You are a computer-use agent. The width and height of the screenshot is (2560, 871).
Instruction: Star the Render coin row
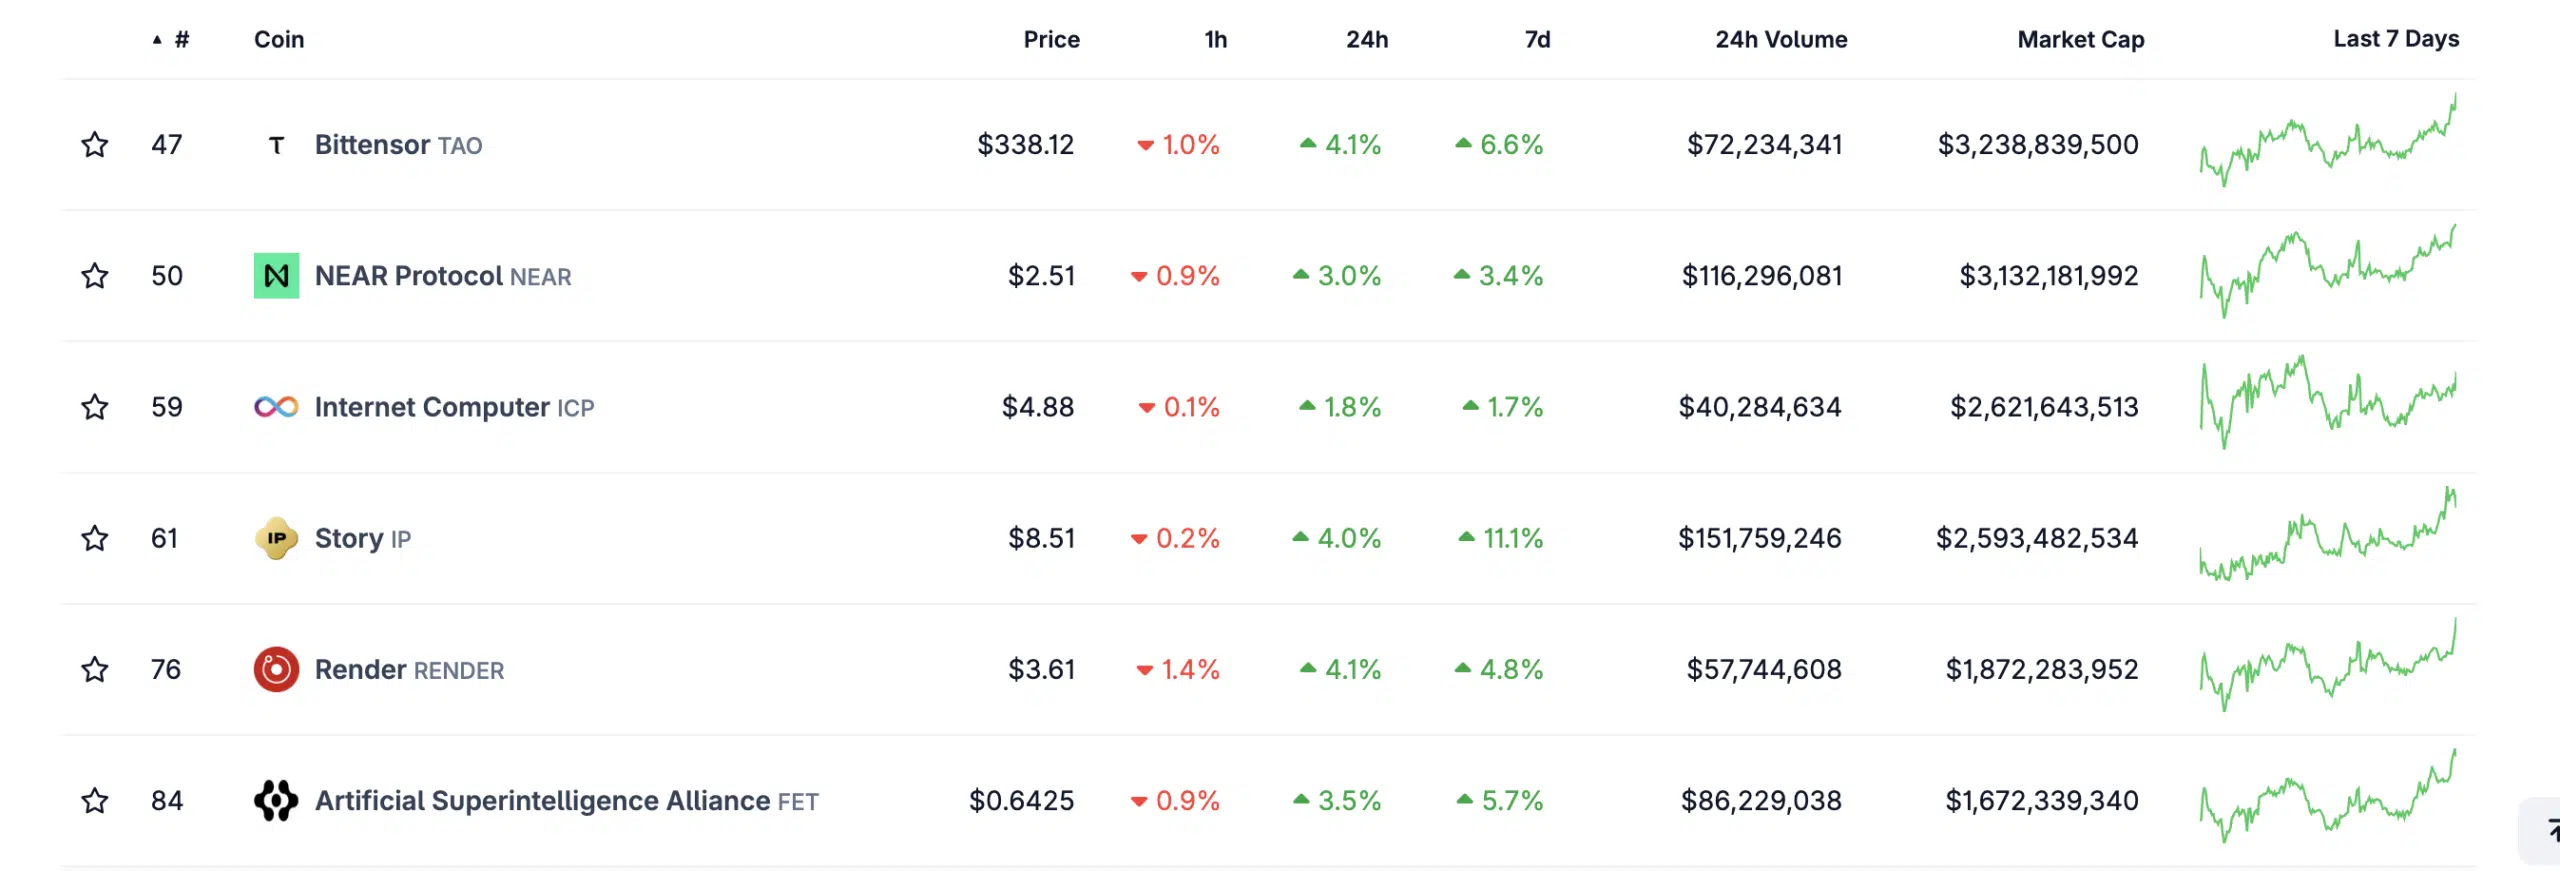tap(95, 669)
